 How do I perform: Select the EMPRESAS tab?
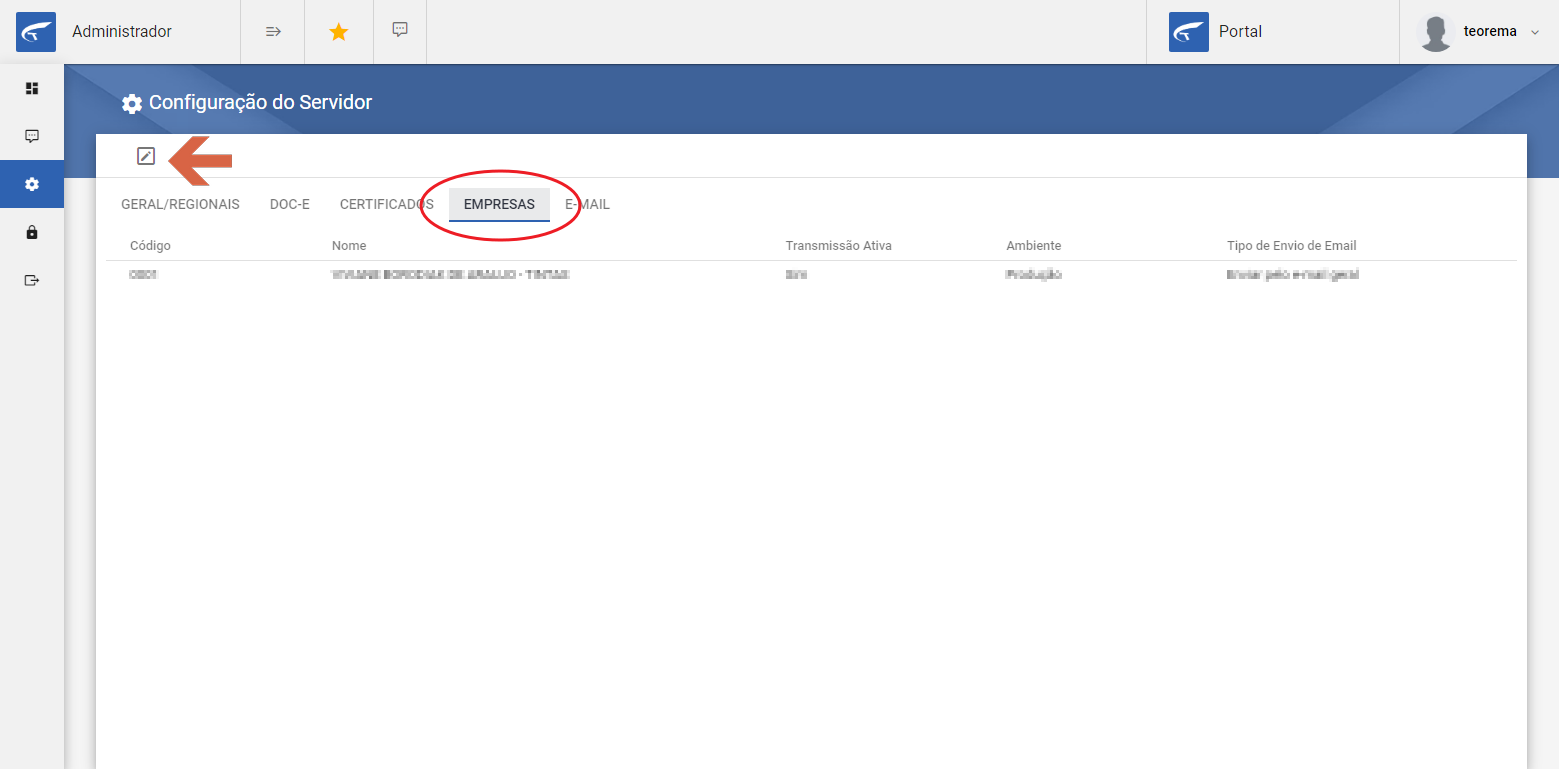coord(499,204)
